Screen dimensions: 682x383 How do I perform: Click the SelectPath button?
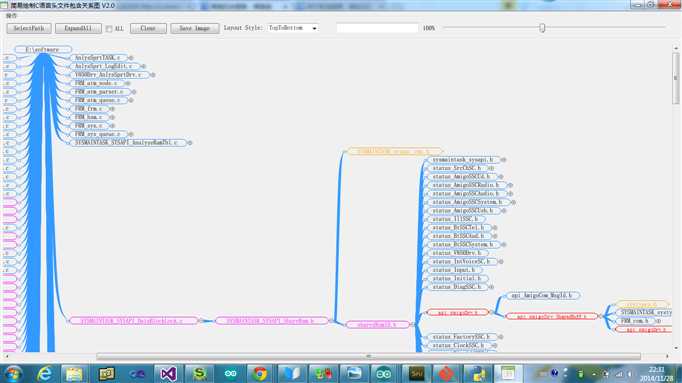29,28
